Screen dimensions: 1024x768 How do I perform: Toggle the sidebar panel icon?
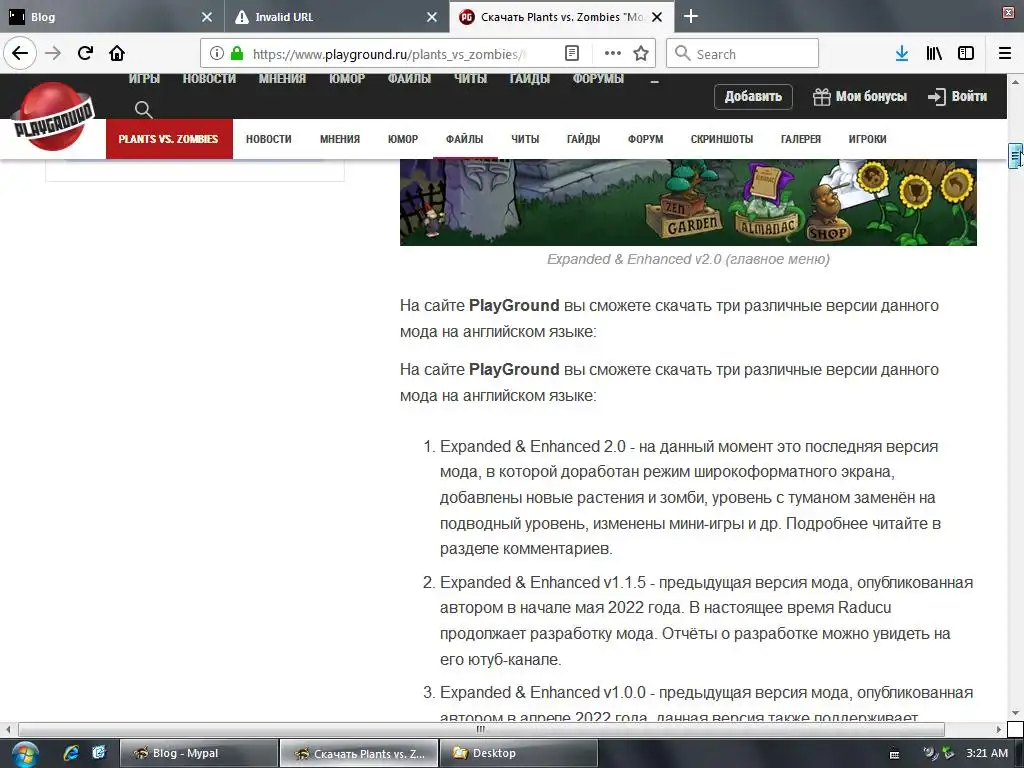966,54
